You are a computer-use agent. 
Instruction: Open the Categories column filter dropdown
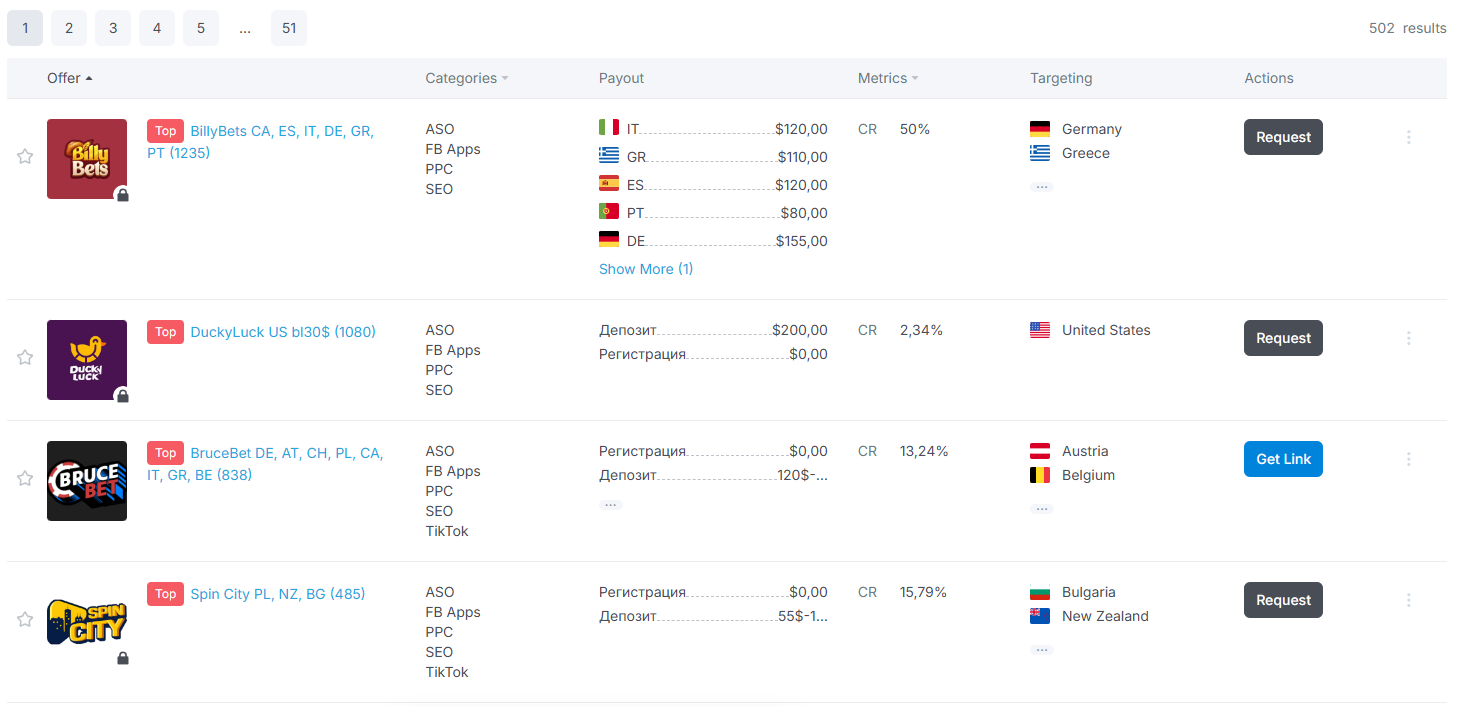(466, 78)
